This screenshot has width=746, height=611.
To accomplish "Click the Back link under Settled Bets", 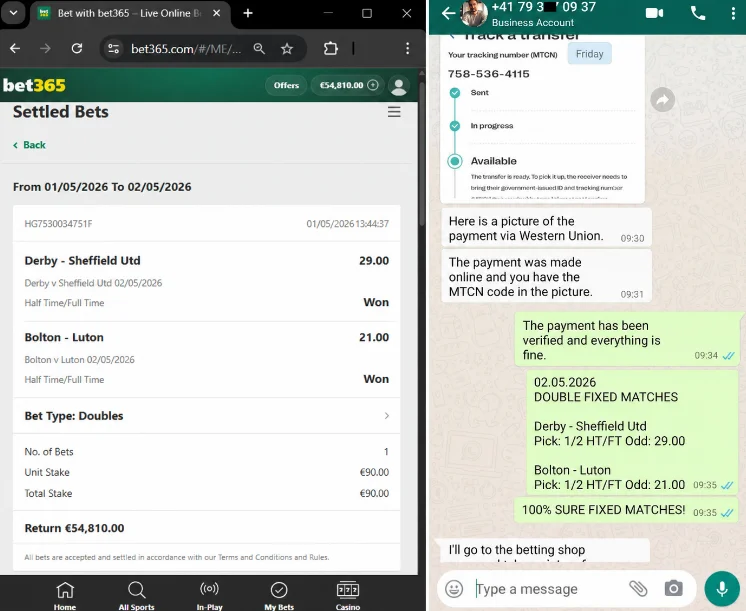I will [29, 145].
